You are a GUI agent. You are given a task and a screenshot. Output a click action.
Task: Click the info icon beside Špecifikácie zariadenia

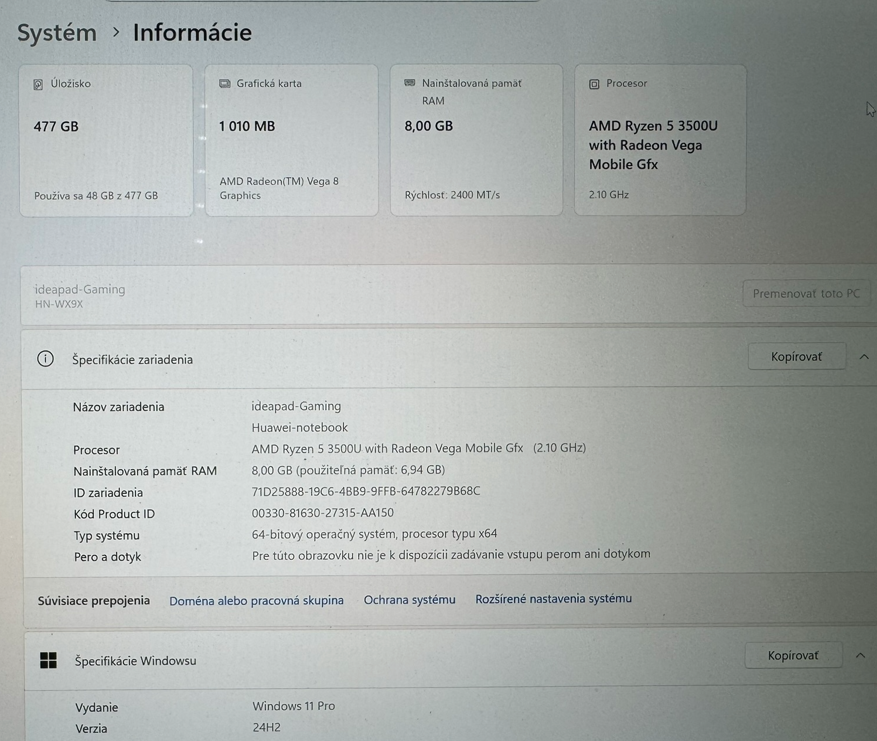(45, 359)
